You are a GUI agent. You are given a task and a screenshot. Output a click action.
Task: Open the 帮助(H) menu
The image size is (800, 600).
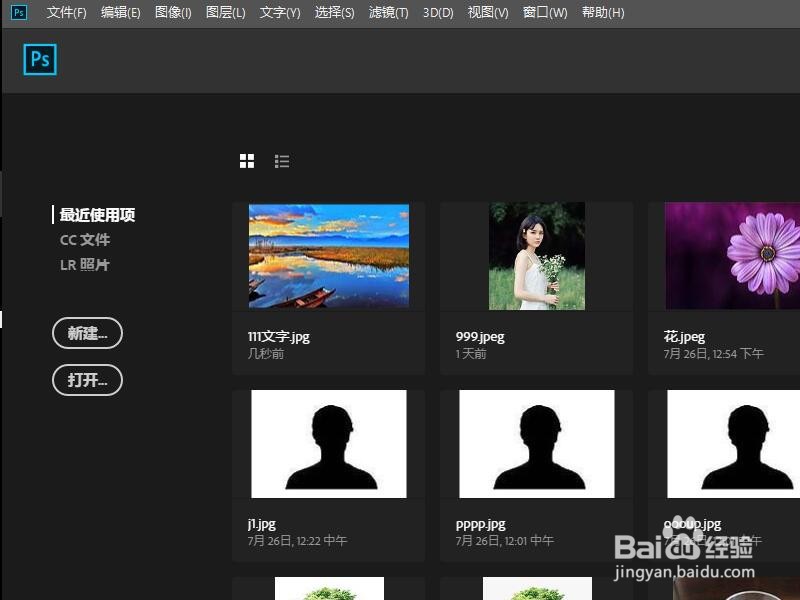click(603, 12)
